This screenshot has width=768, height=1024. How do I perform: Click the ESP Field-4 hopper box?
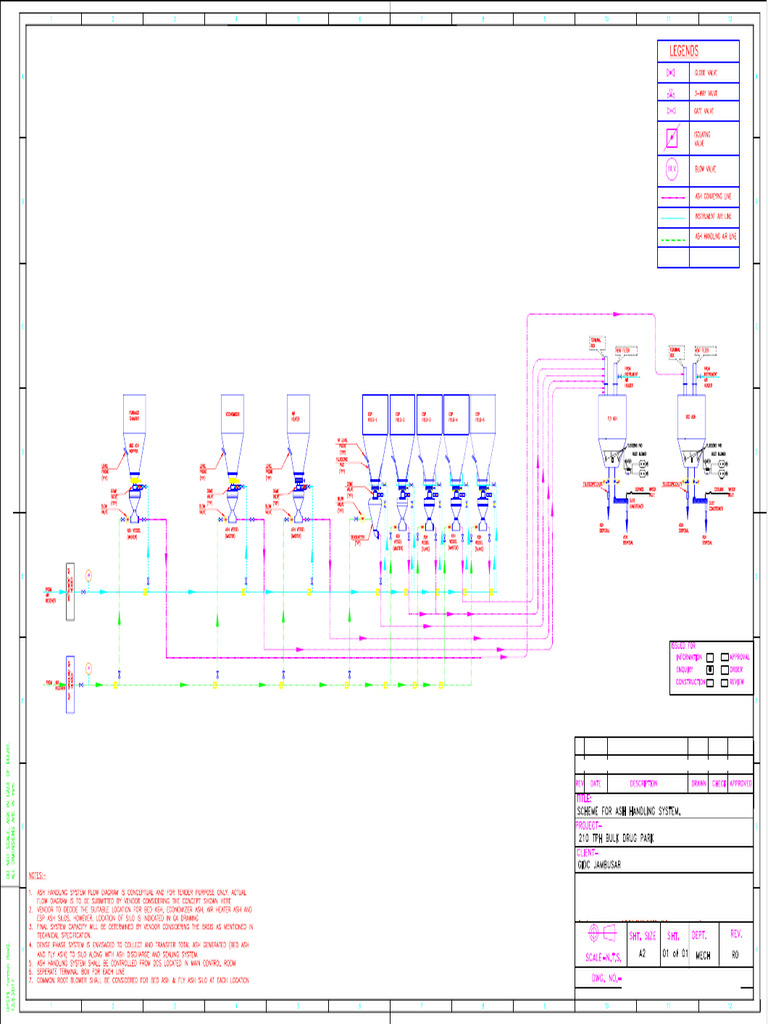tap(456, 414)
